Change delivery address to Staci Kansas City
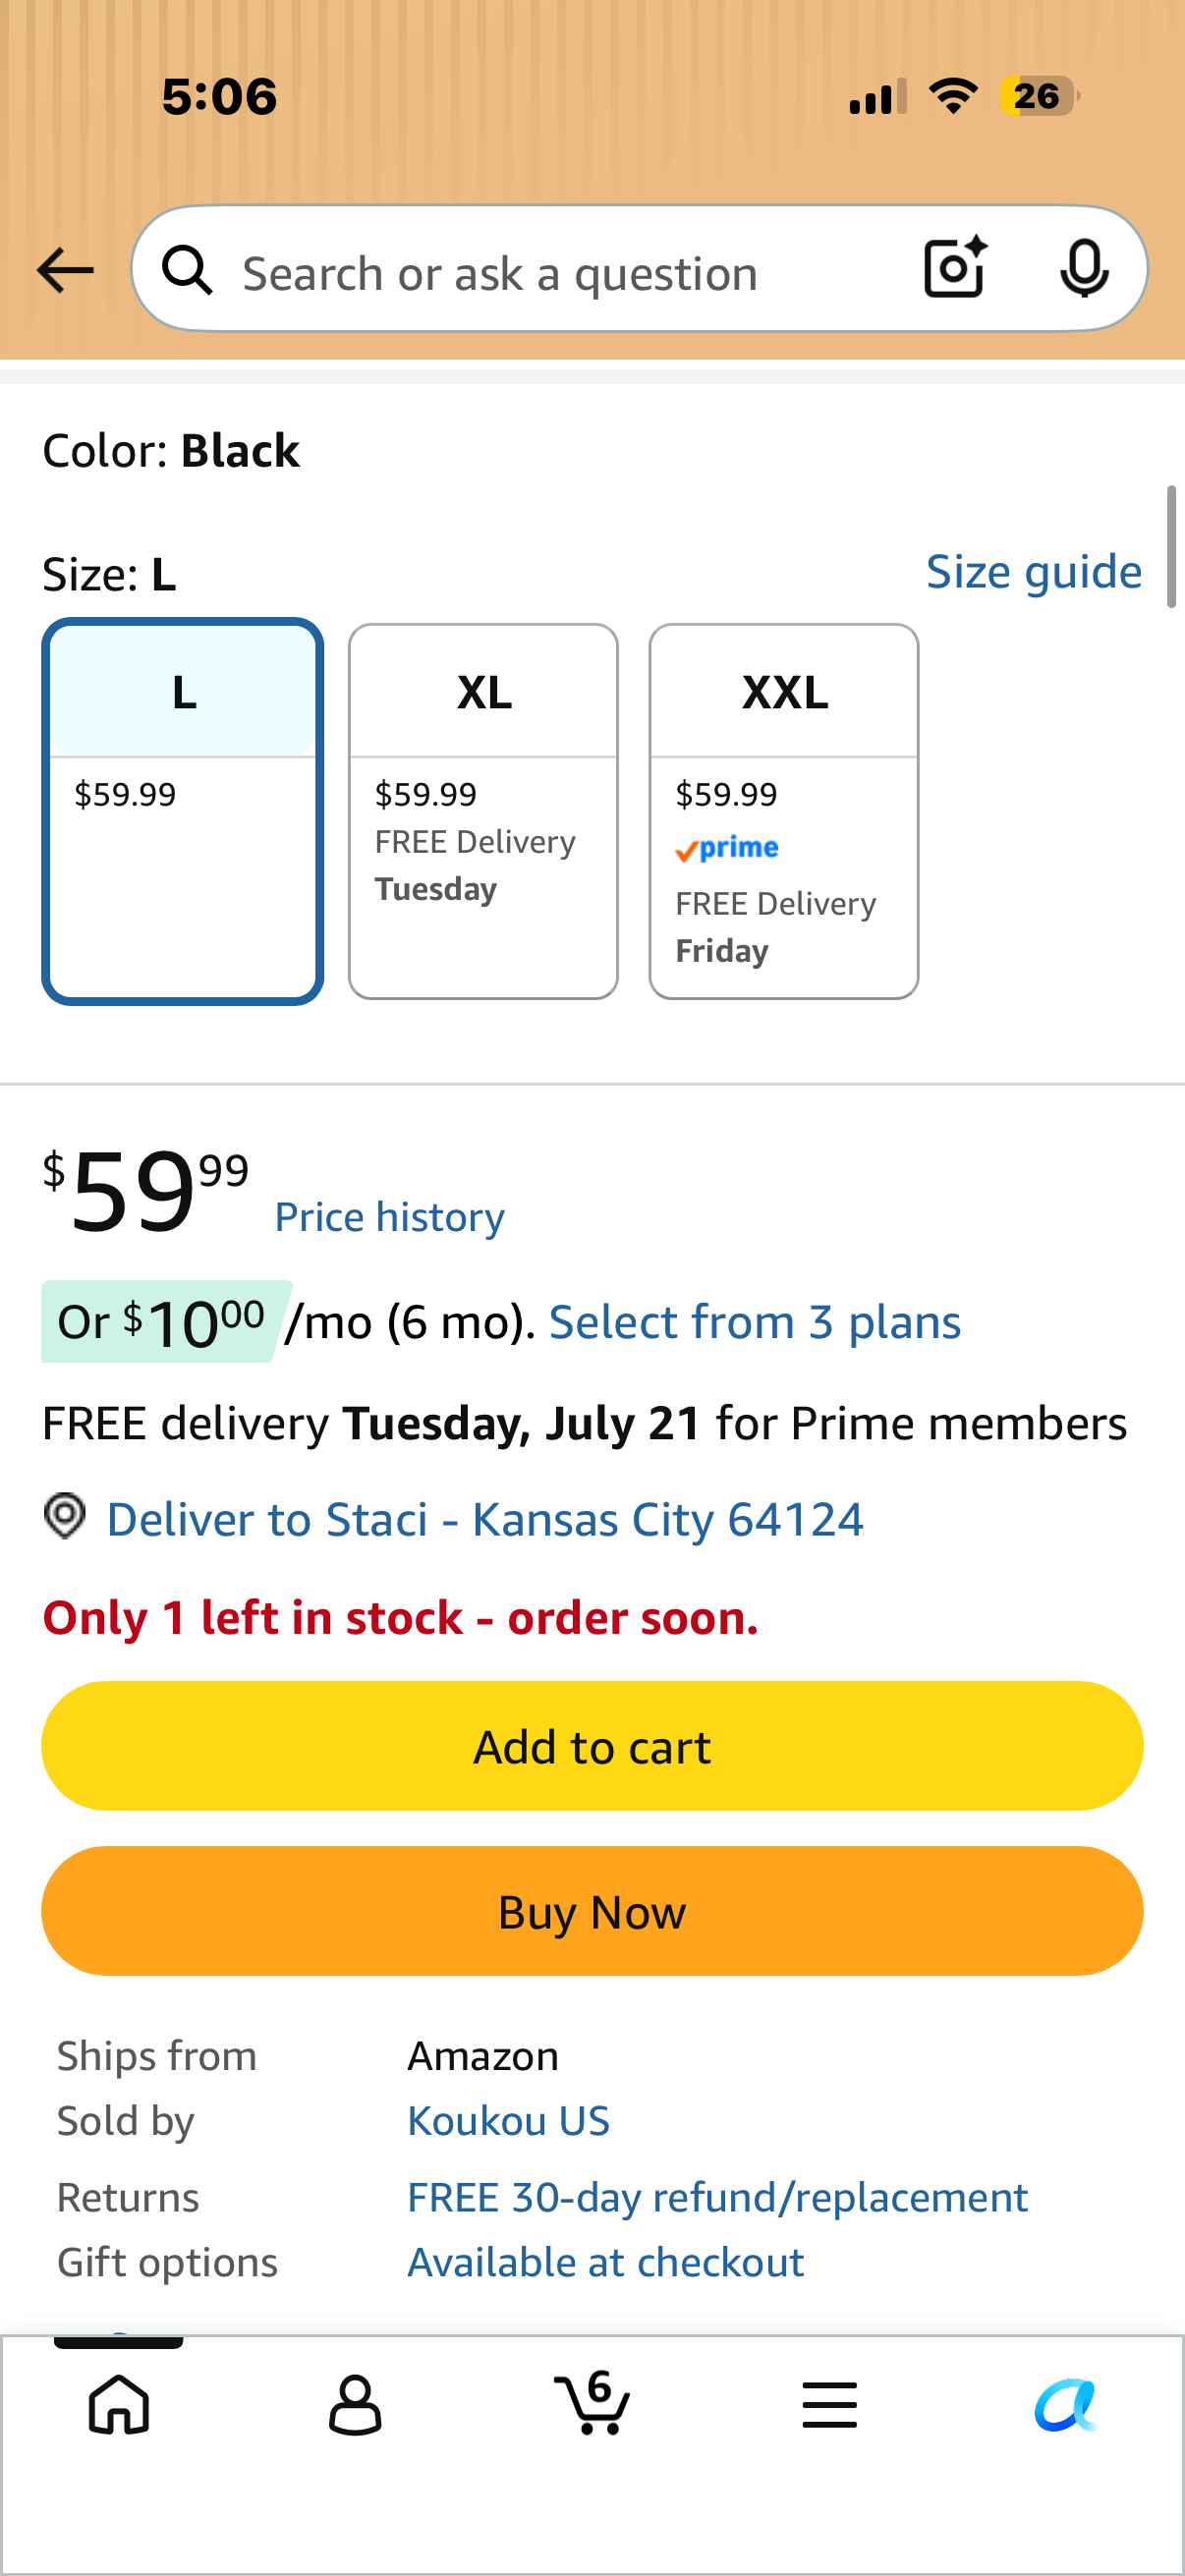Screen dimensions: 1185x2576 click(x=485, y=1519)
